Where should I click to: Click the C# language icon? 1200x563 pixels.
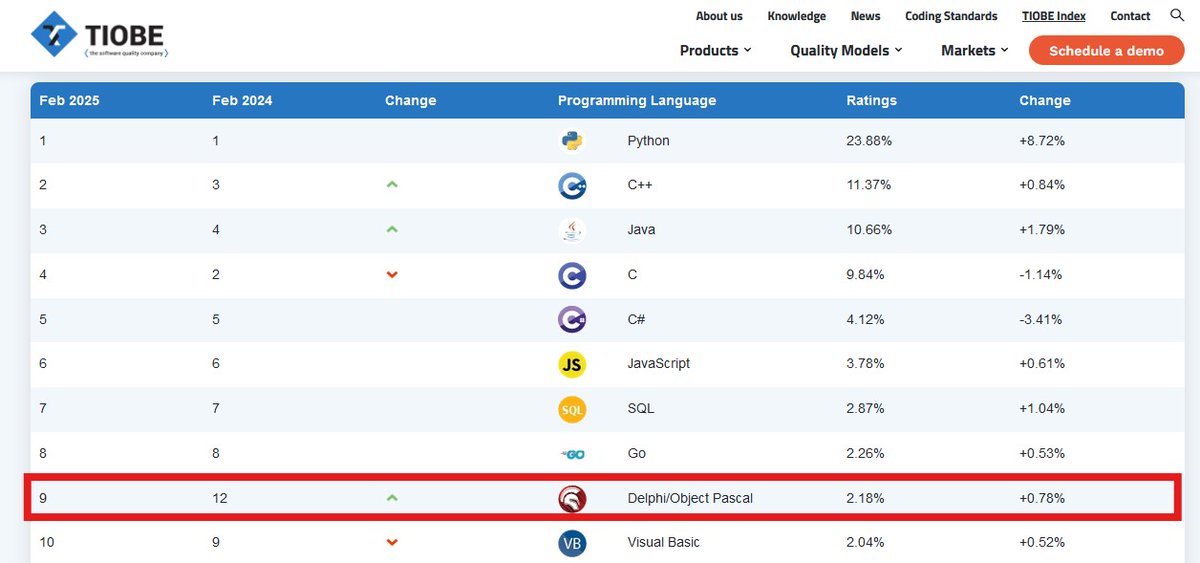pyautogui.click(x=572, y=319)
